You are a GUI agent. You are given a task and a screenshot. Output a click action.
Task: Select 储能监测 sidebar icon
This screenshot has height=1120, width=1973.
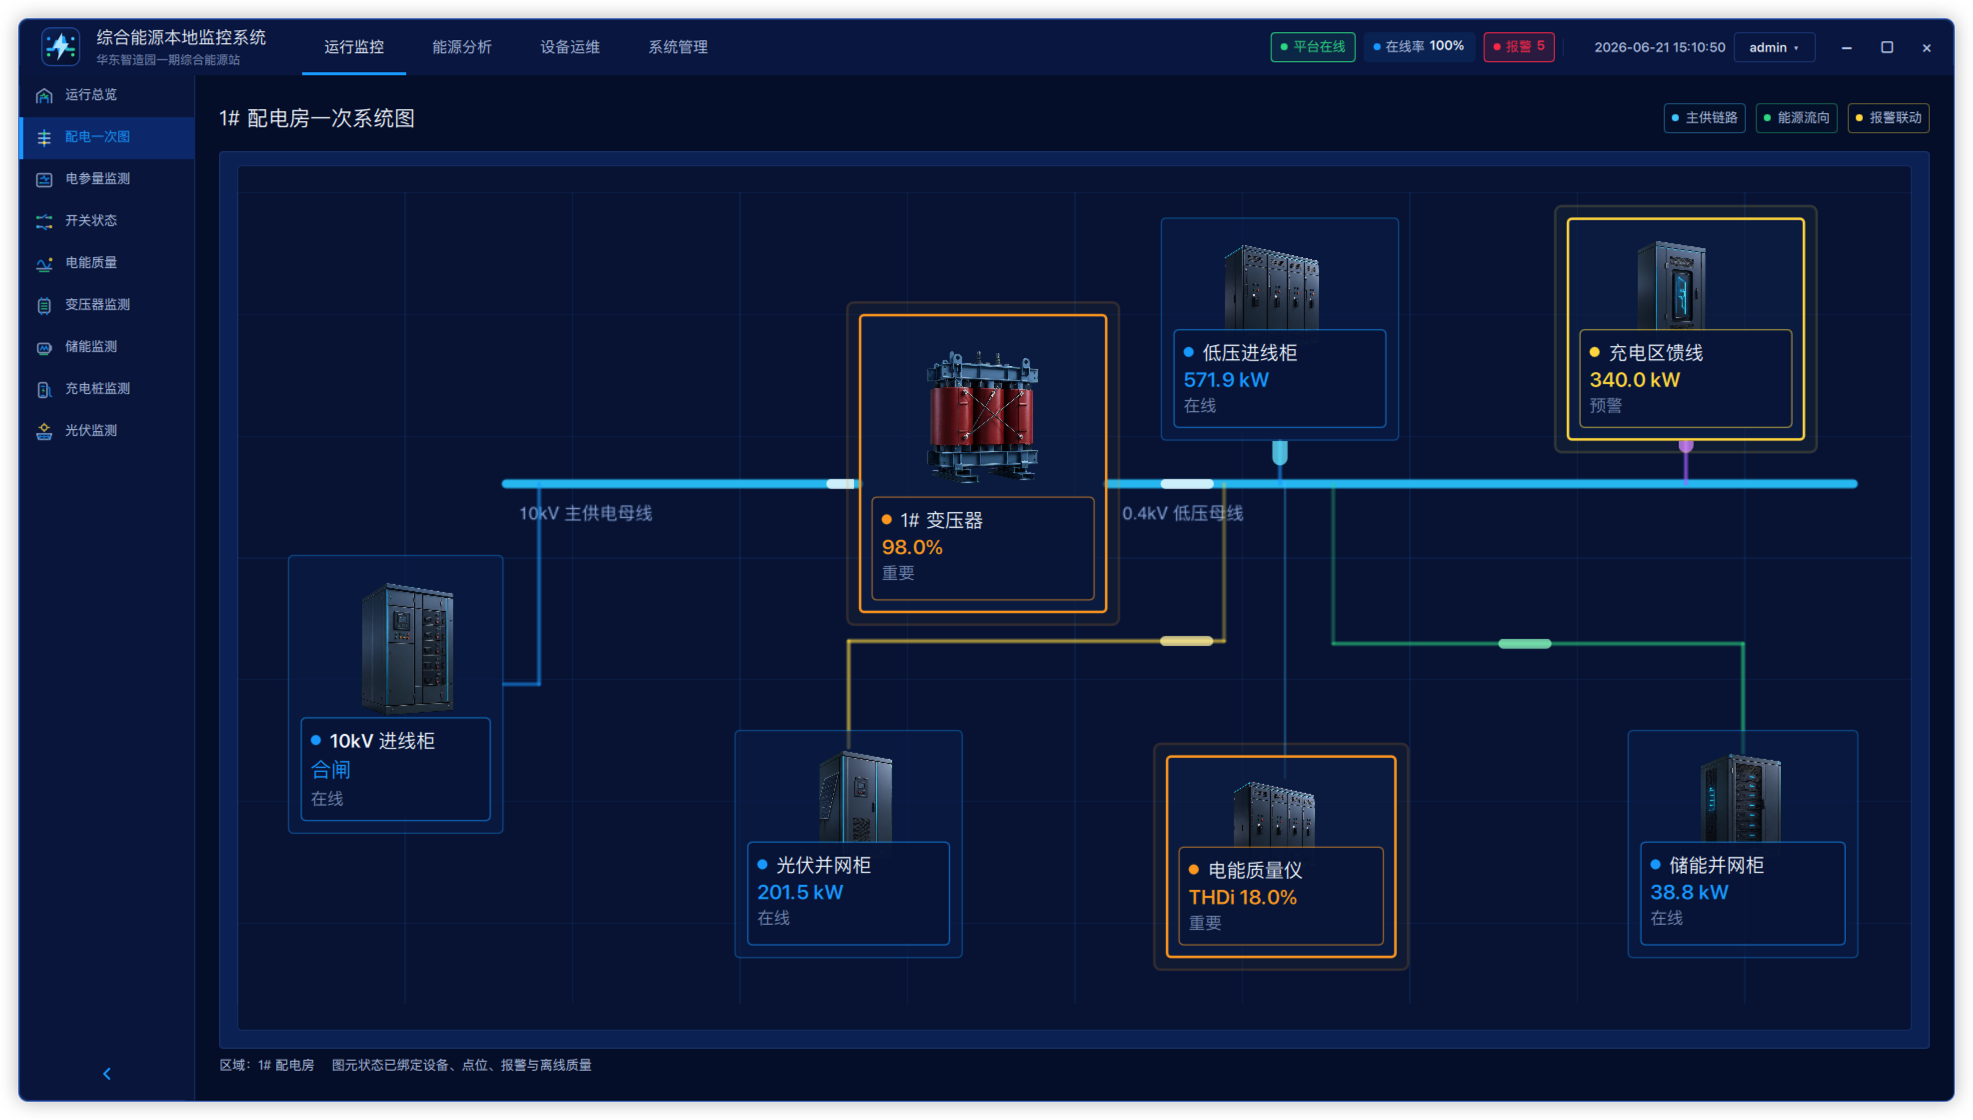click(44, 347)
